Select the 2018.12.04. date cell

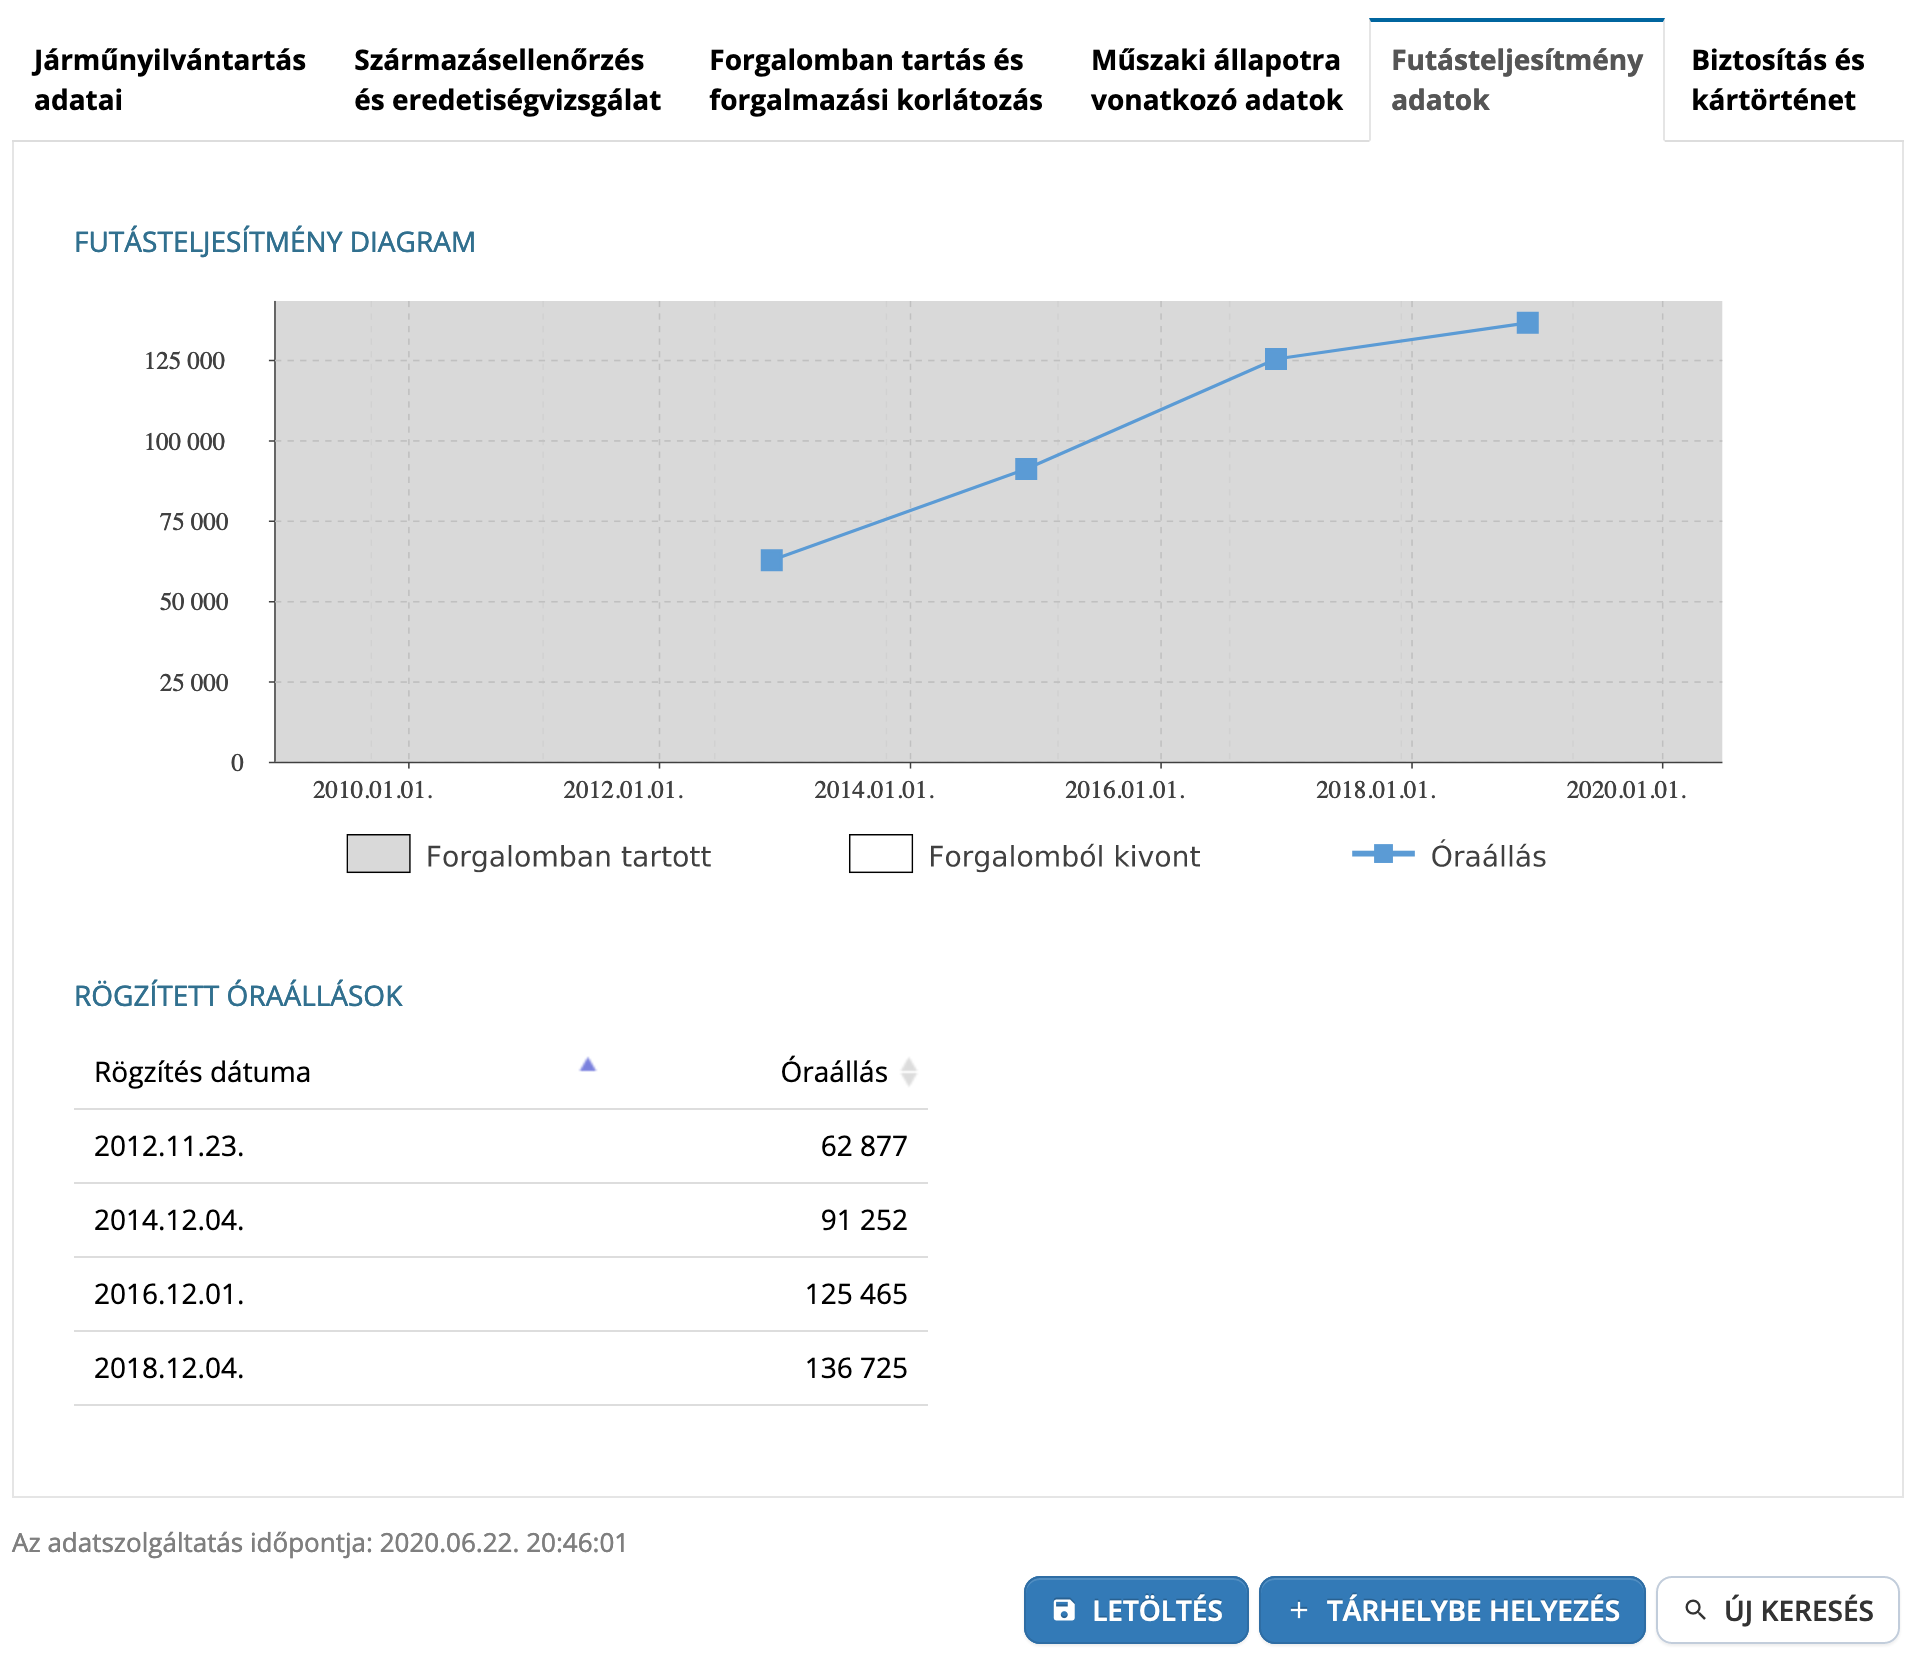pyautogui.click(x=169, y=1368)
